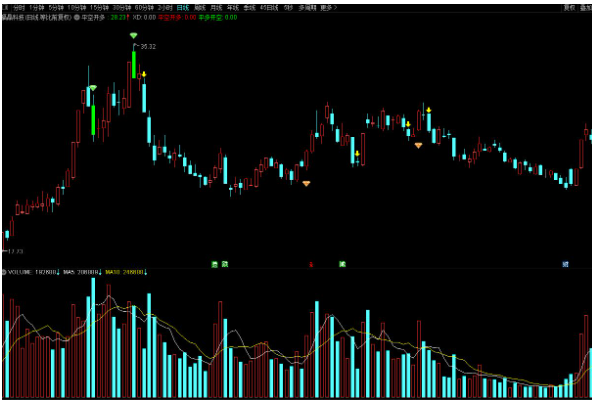This screenshot has height=400, width=592.
Task: Open the 更多 periods expander
Action: pos(329,8)
